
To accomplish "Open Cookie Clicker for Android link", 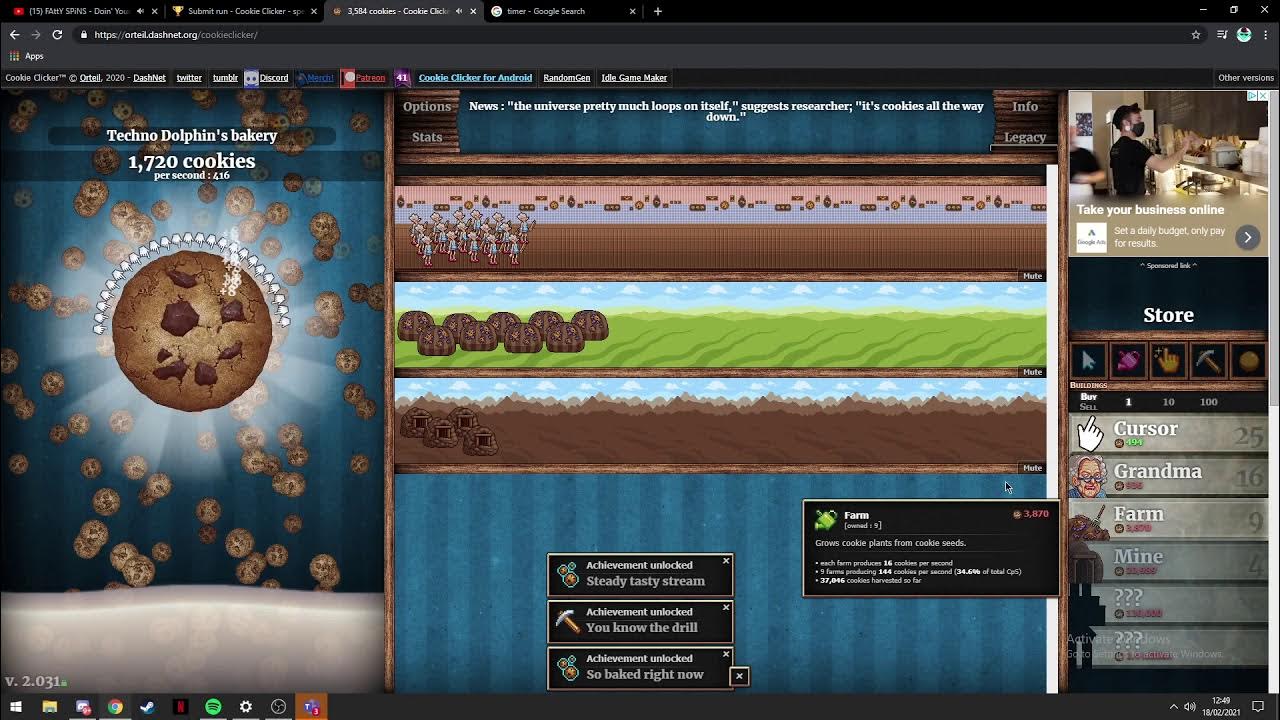I will click(475, 78).
